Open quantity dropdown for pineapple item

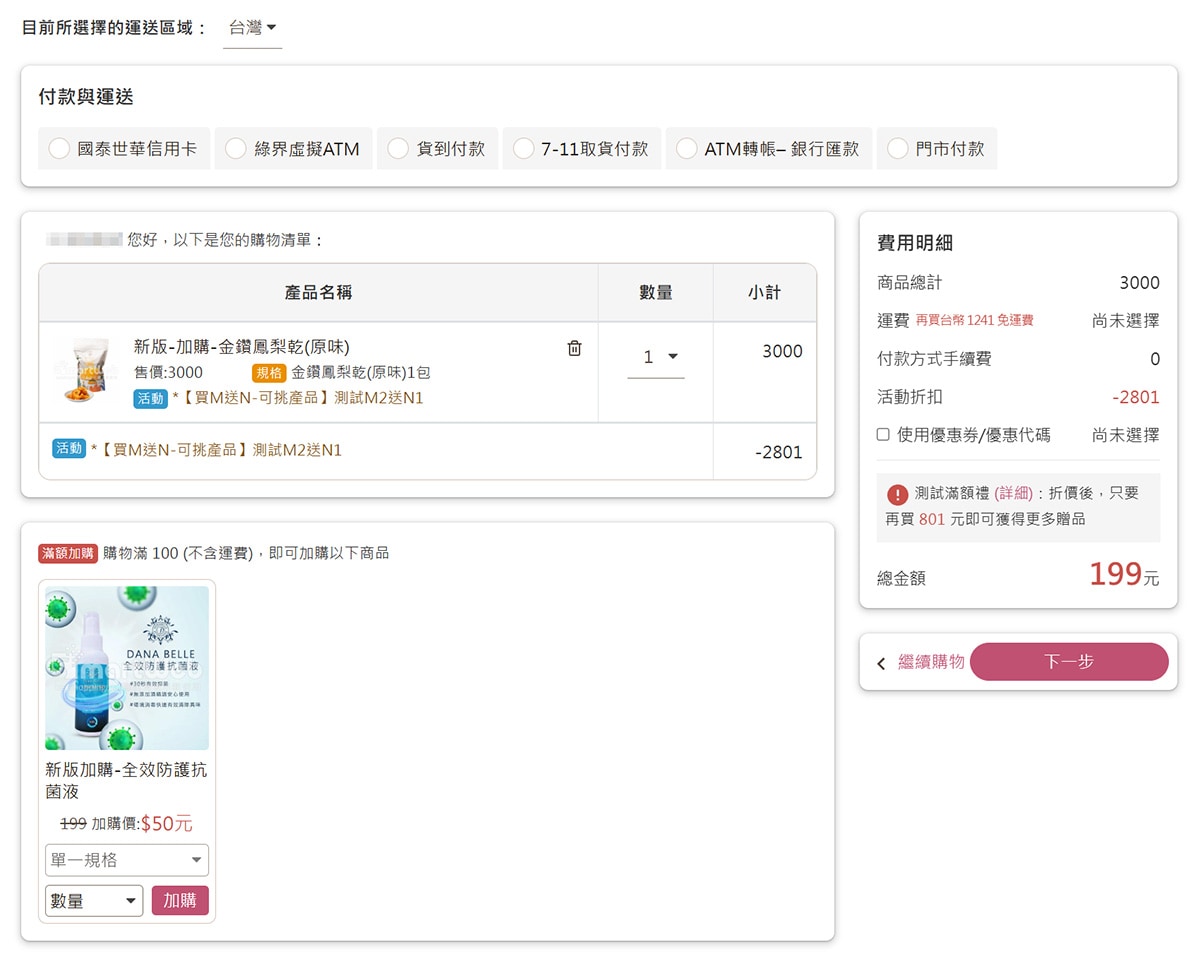click(657, 357)
